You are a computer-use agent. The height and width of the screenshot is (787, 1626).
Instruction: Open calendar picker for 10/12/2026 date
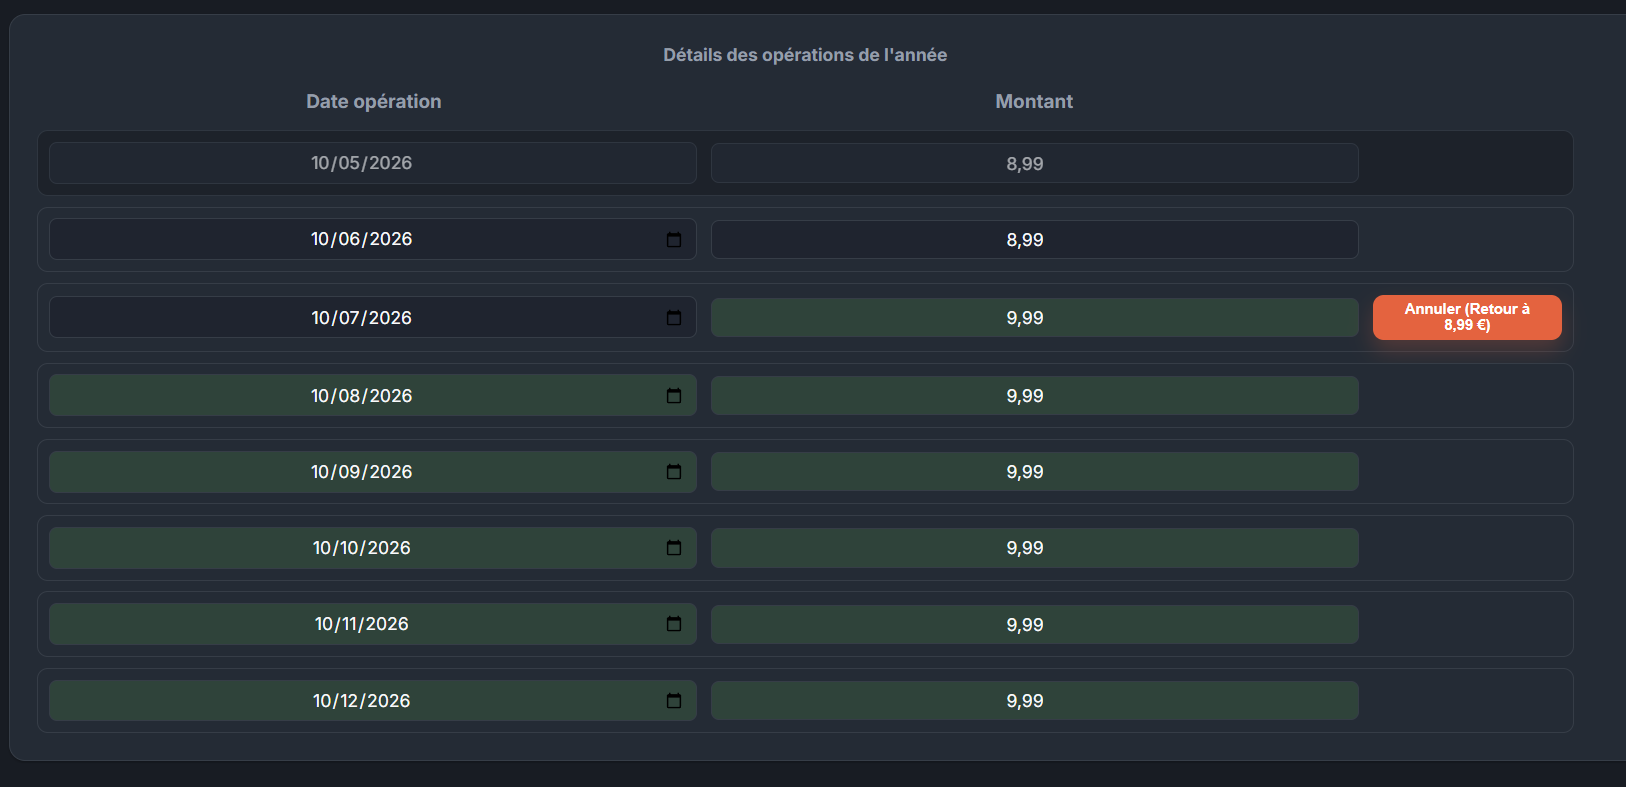coord(674,701)
